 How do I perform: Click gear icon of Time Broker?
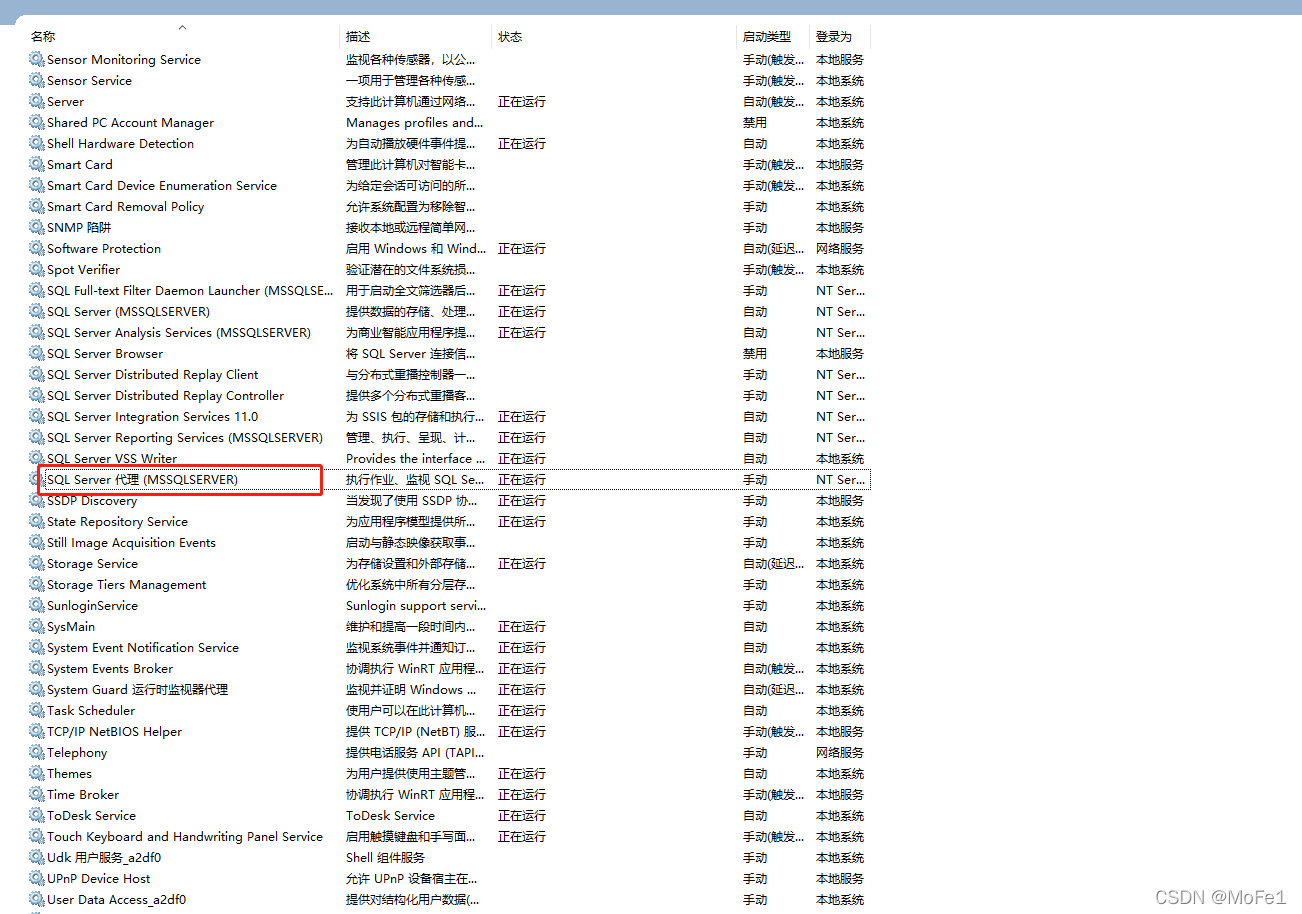pyautogui.click(x=37, y=794)
